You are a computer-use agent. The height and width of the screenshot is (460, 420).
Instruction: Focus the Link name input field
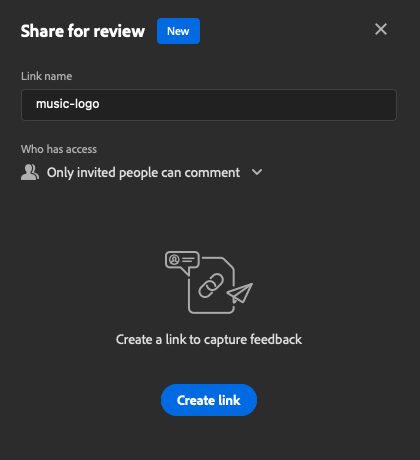pyautogui.click(x=209, y=105)
